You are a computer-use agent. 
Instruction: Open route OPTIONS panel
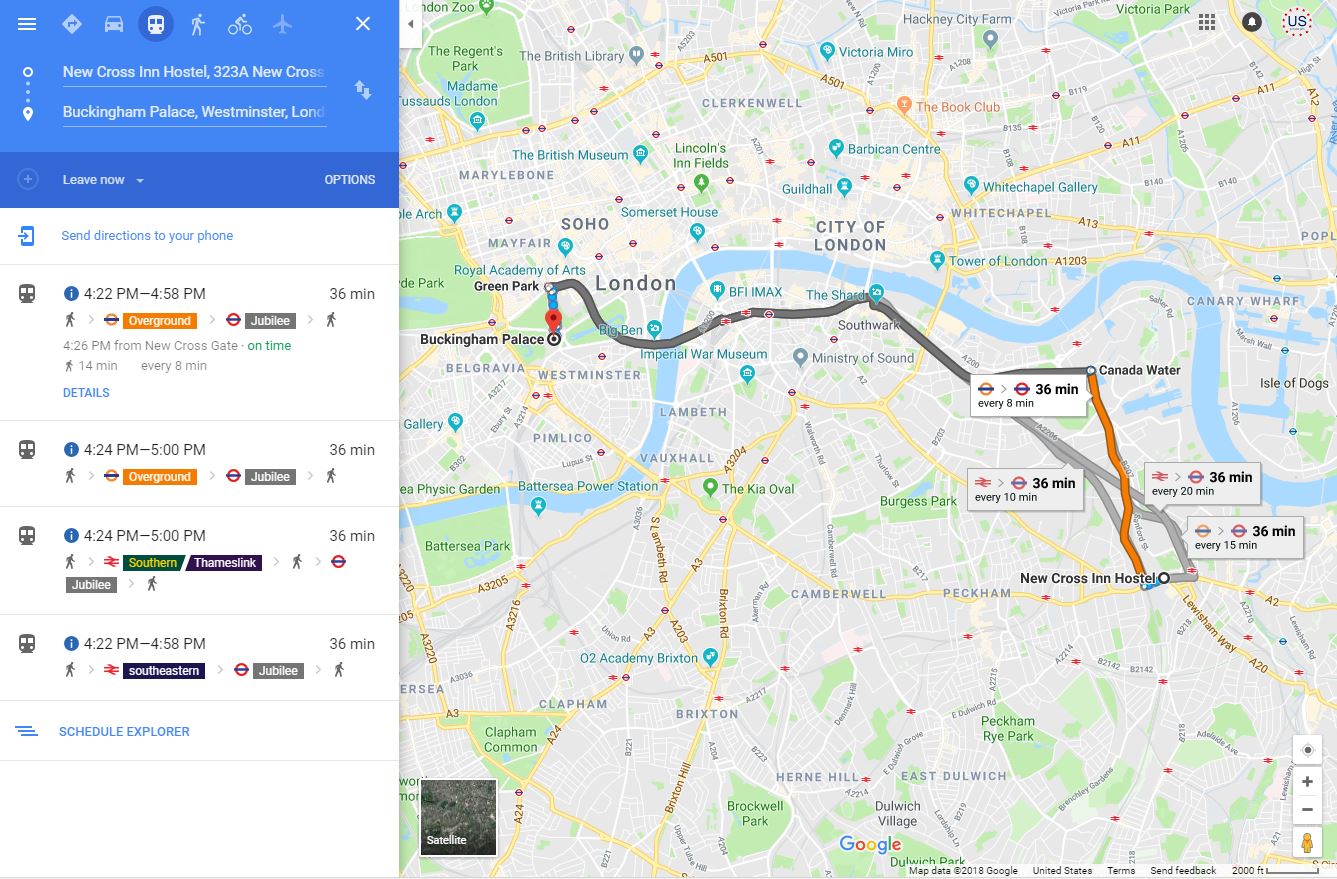(350, 180)
